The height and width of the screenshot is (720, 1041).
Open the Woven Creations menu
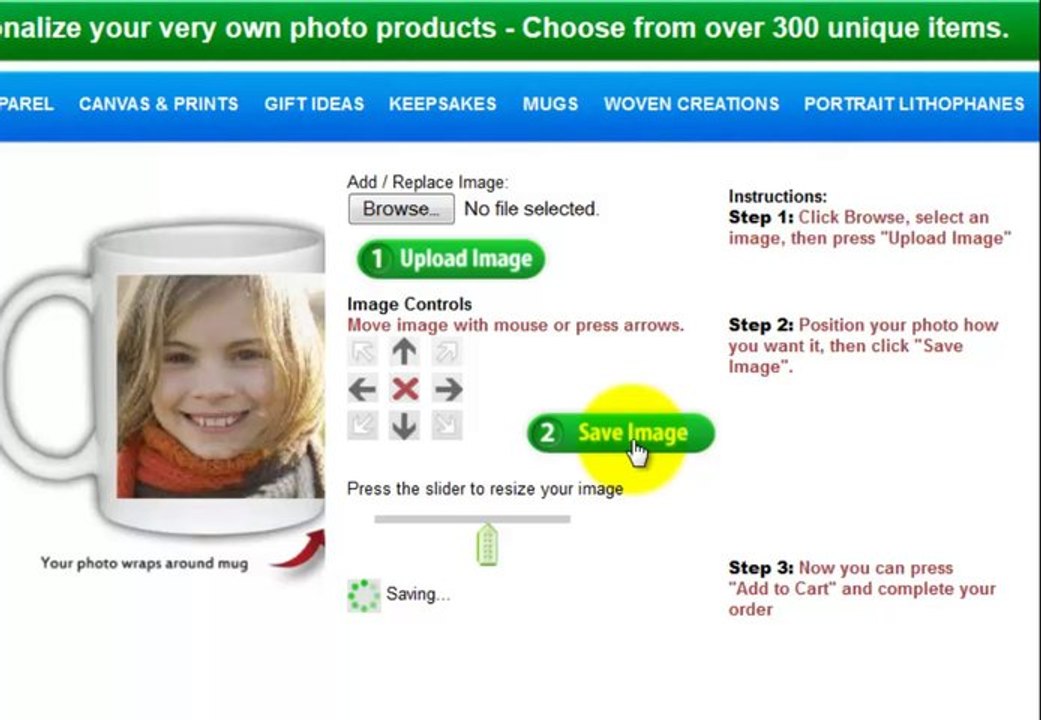coord(691,104)
